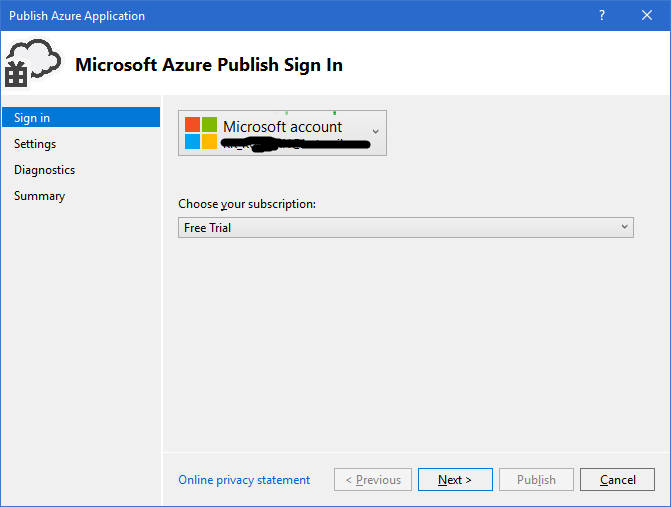The width and height of the screenshot is (671, 507).
Task: Click the 'Microsoft Azure Publish Sign In' heading
Action: (209, 65)
